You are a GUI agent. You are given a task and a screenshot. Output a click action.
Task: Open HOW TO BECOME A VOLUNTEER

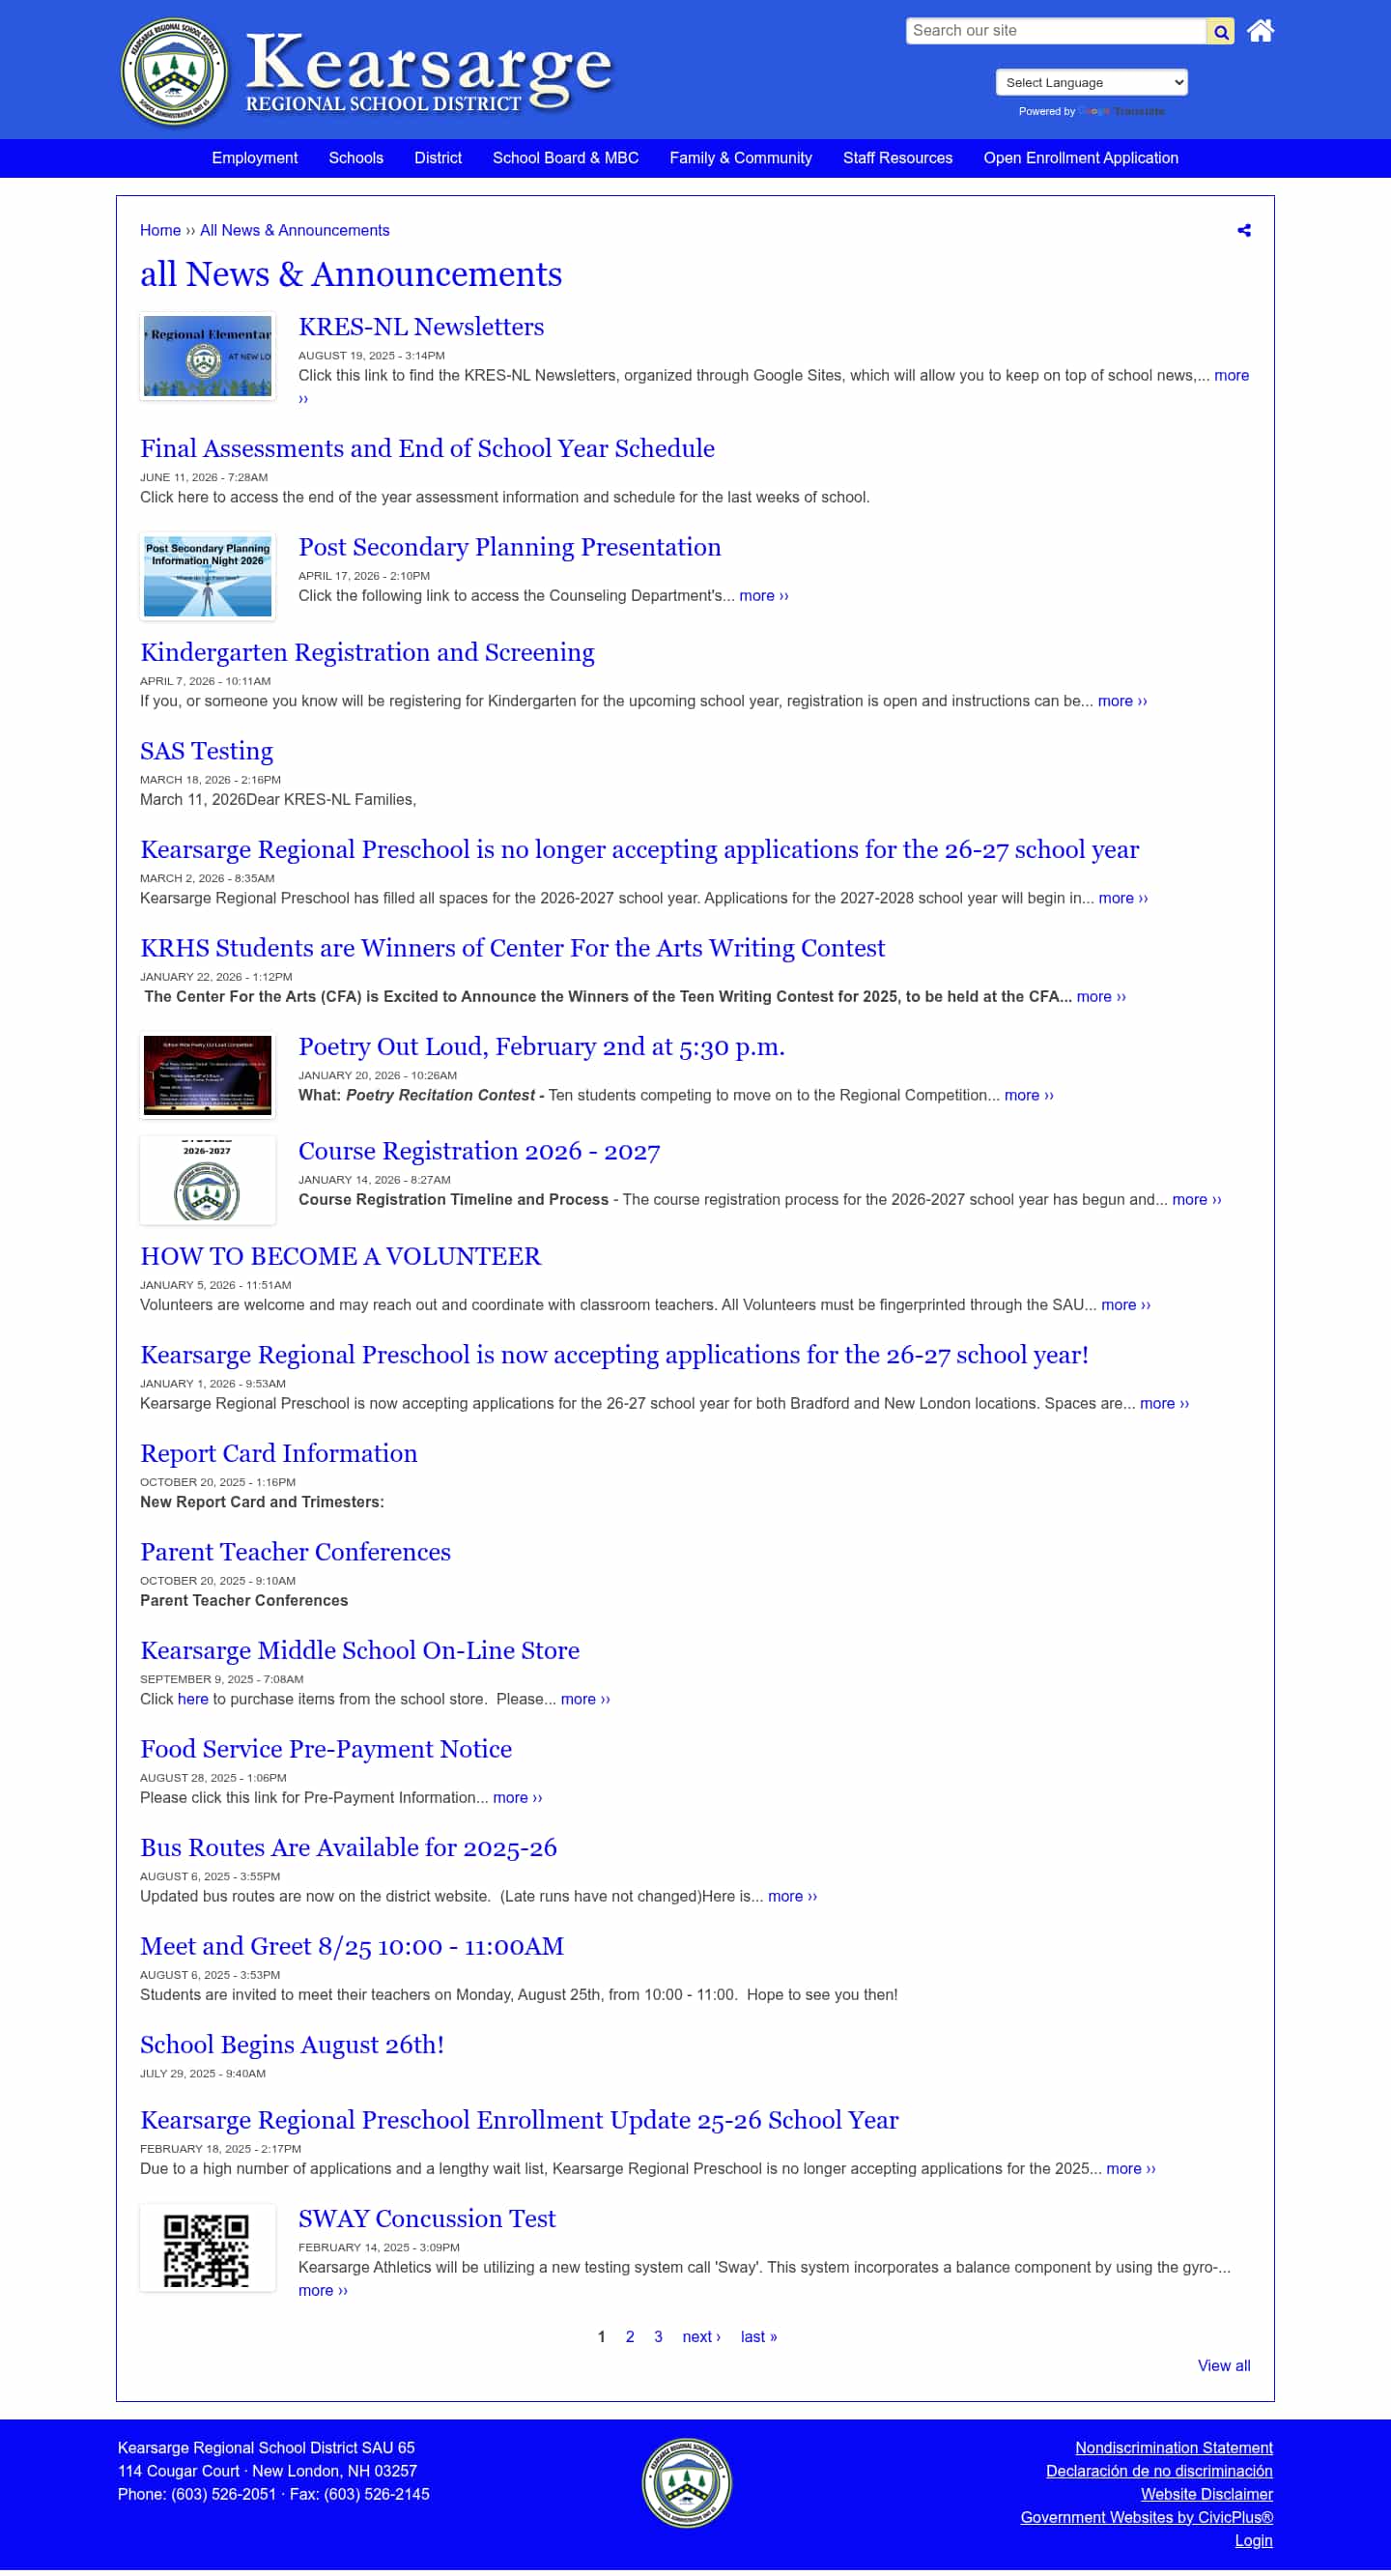click(x=340, y=1256)
